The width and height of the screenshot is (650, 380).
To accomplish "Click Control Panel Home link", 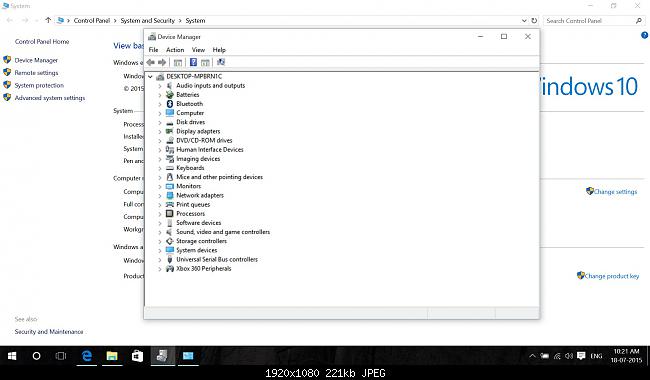I will [x=42, y=41].
